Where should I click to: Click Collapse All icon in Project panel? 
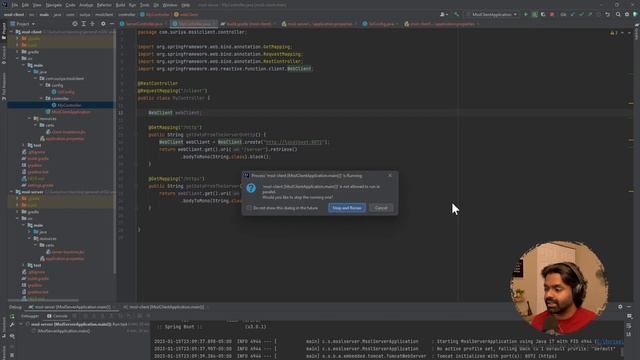93,24
